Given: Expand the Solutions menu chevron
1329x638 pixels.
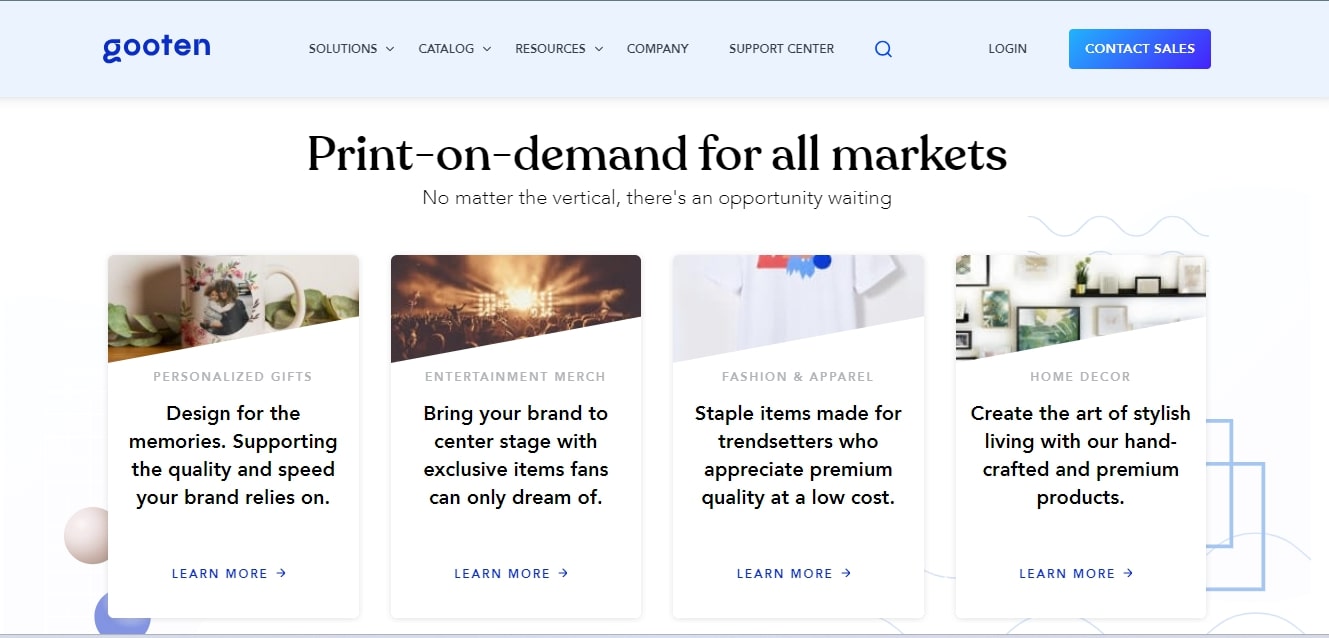Looking at the screenshot, I should 390,49.
